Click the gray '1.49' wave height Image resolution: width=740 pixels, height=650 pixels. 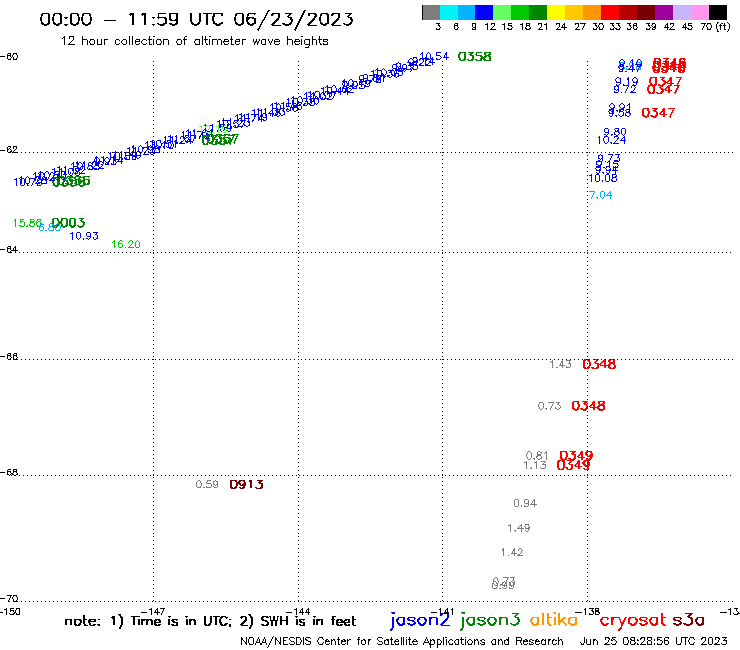tap(519, 528)
